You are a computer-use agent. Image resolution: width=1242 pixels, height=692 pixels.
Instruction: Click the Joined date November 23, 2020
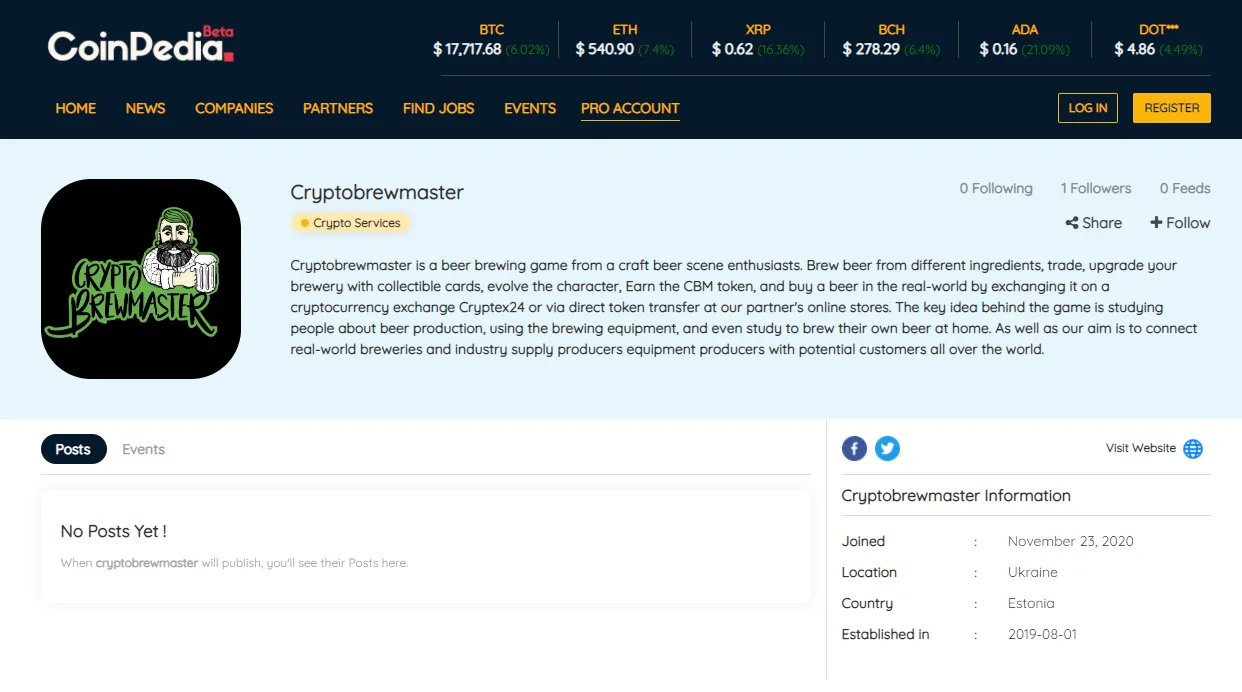tap(1071, 541)
